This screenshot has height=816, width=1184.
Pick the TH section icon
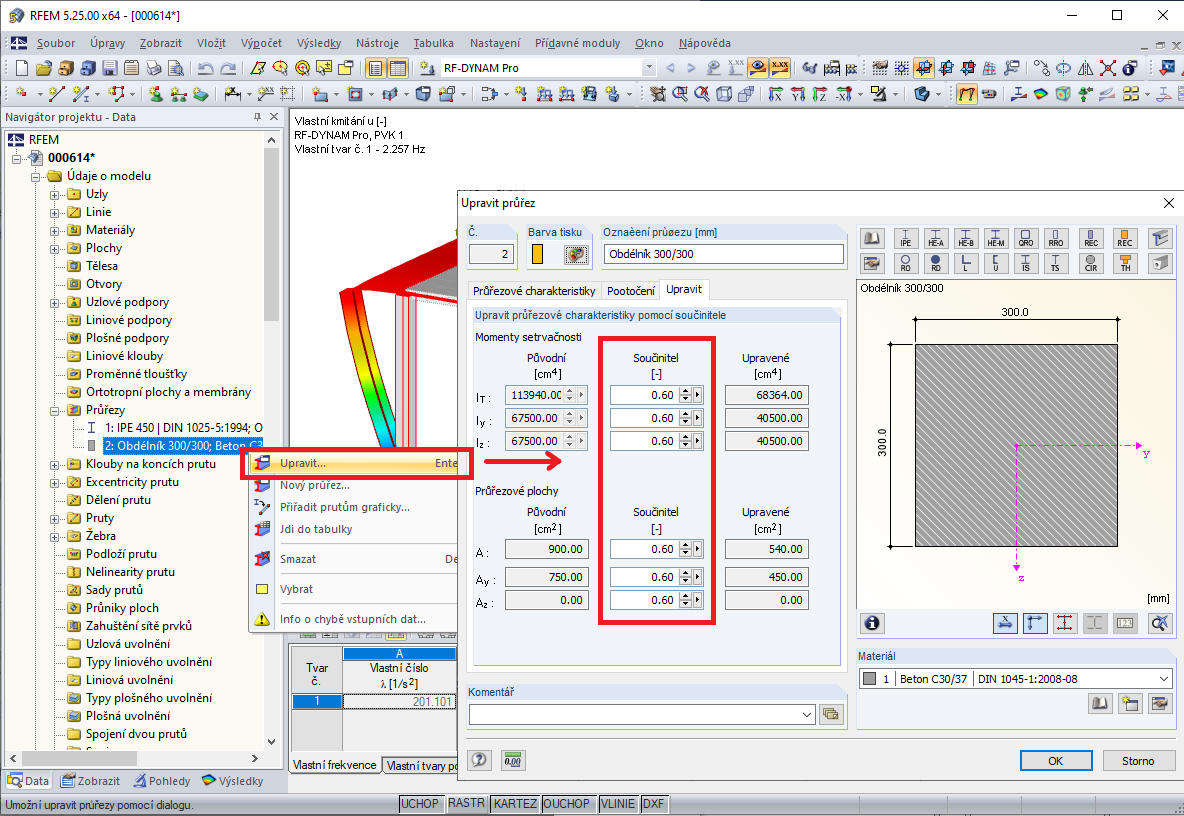(1125, 263)
